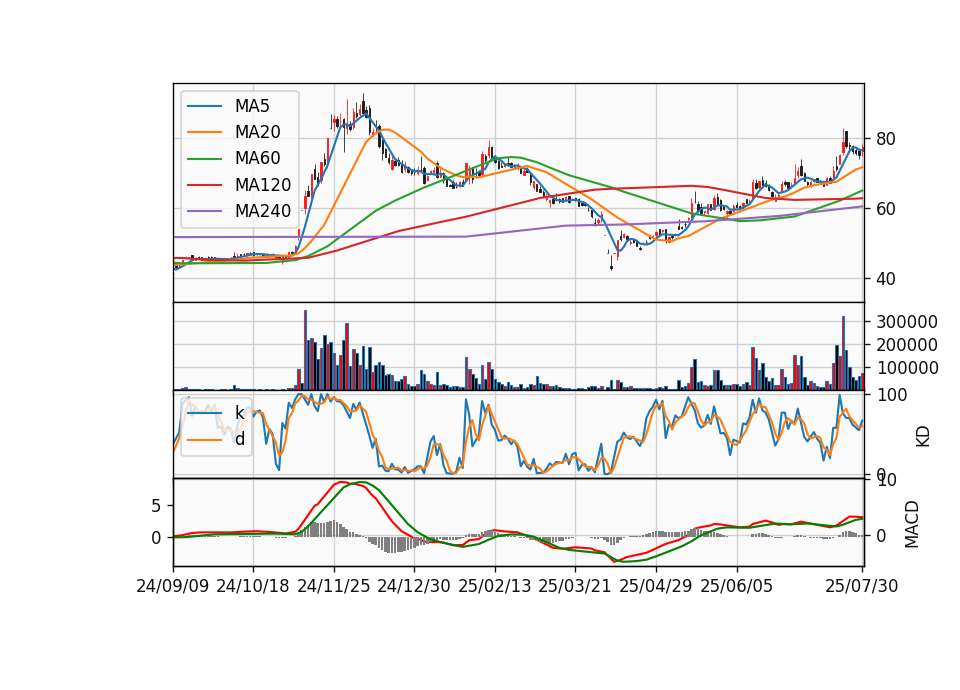Click the 40 price axis label
This screenshot has width=960, height=690.
pyautogui.click(x=885, y=279)
